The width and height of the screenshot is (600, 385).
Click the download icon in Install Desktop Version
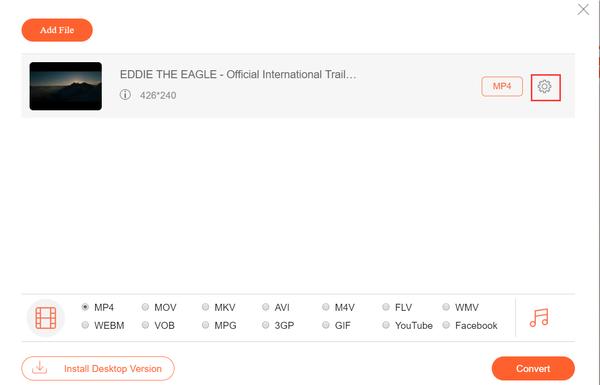tap(39, 368)
